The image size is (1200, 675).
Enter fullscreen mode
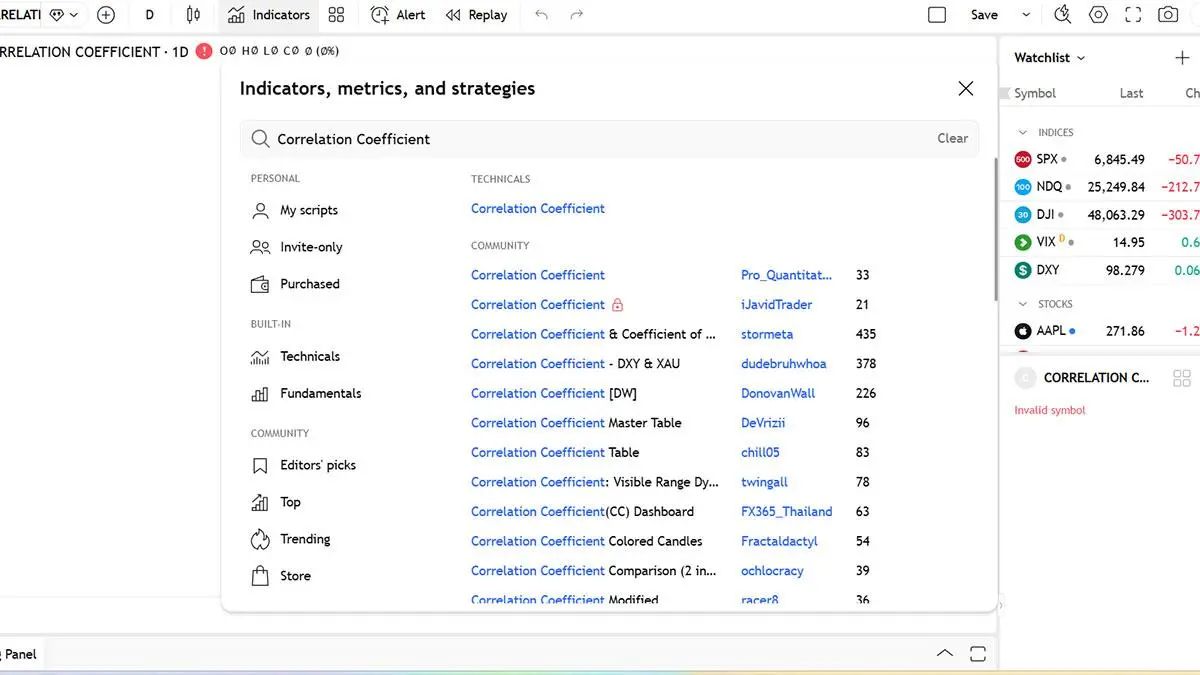pos(1133,15)
